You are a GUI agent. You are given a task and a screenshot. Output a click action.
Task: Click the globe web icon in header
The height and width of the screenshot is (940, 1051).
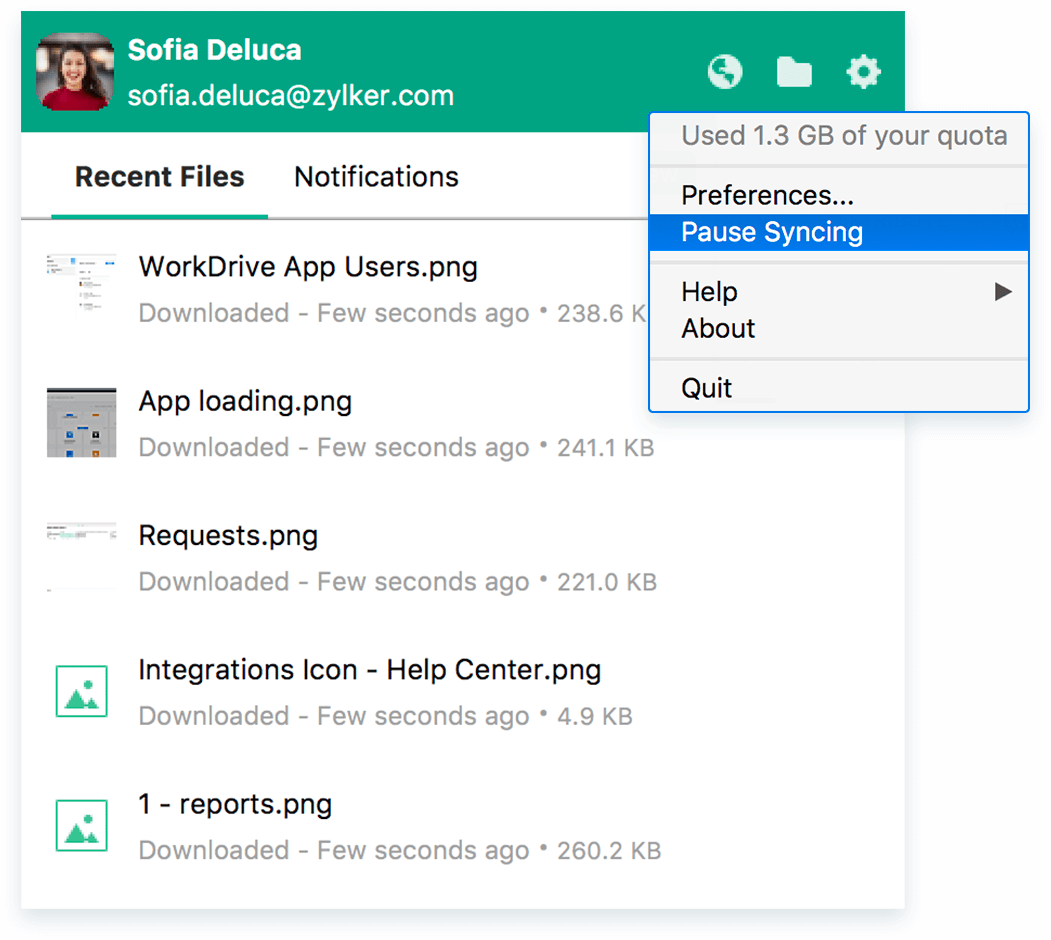tap(725, 72)
